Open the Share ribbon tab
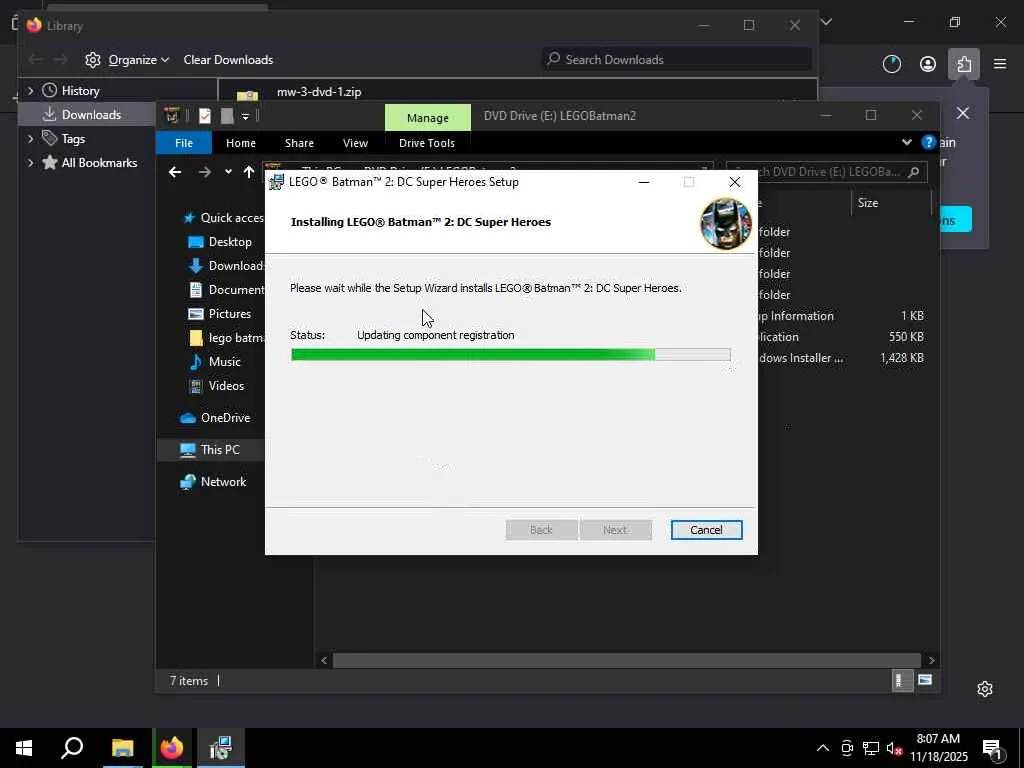The height and width of the screenshot is (768, 1024). [299, 142]
